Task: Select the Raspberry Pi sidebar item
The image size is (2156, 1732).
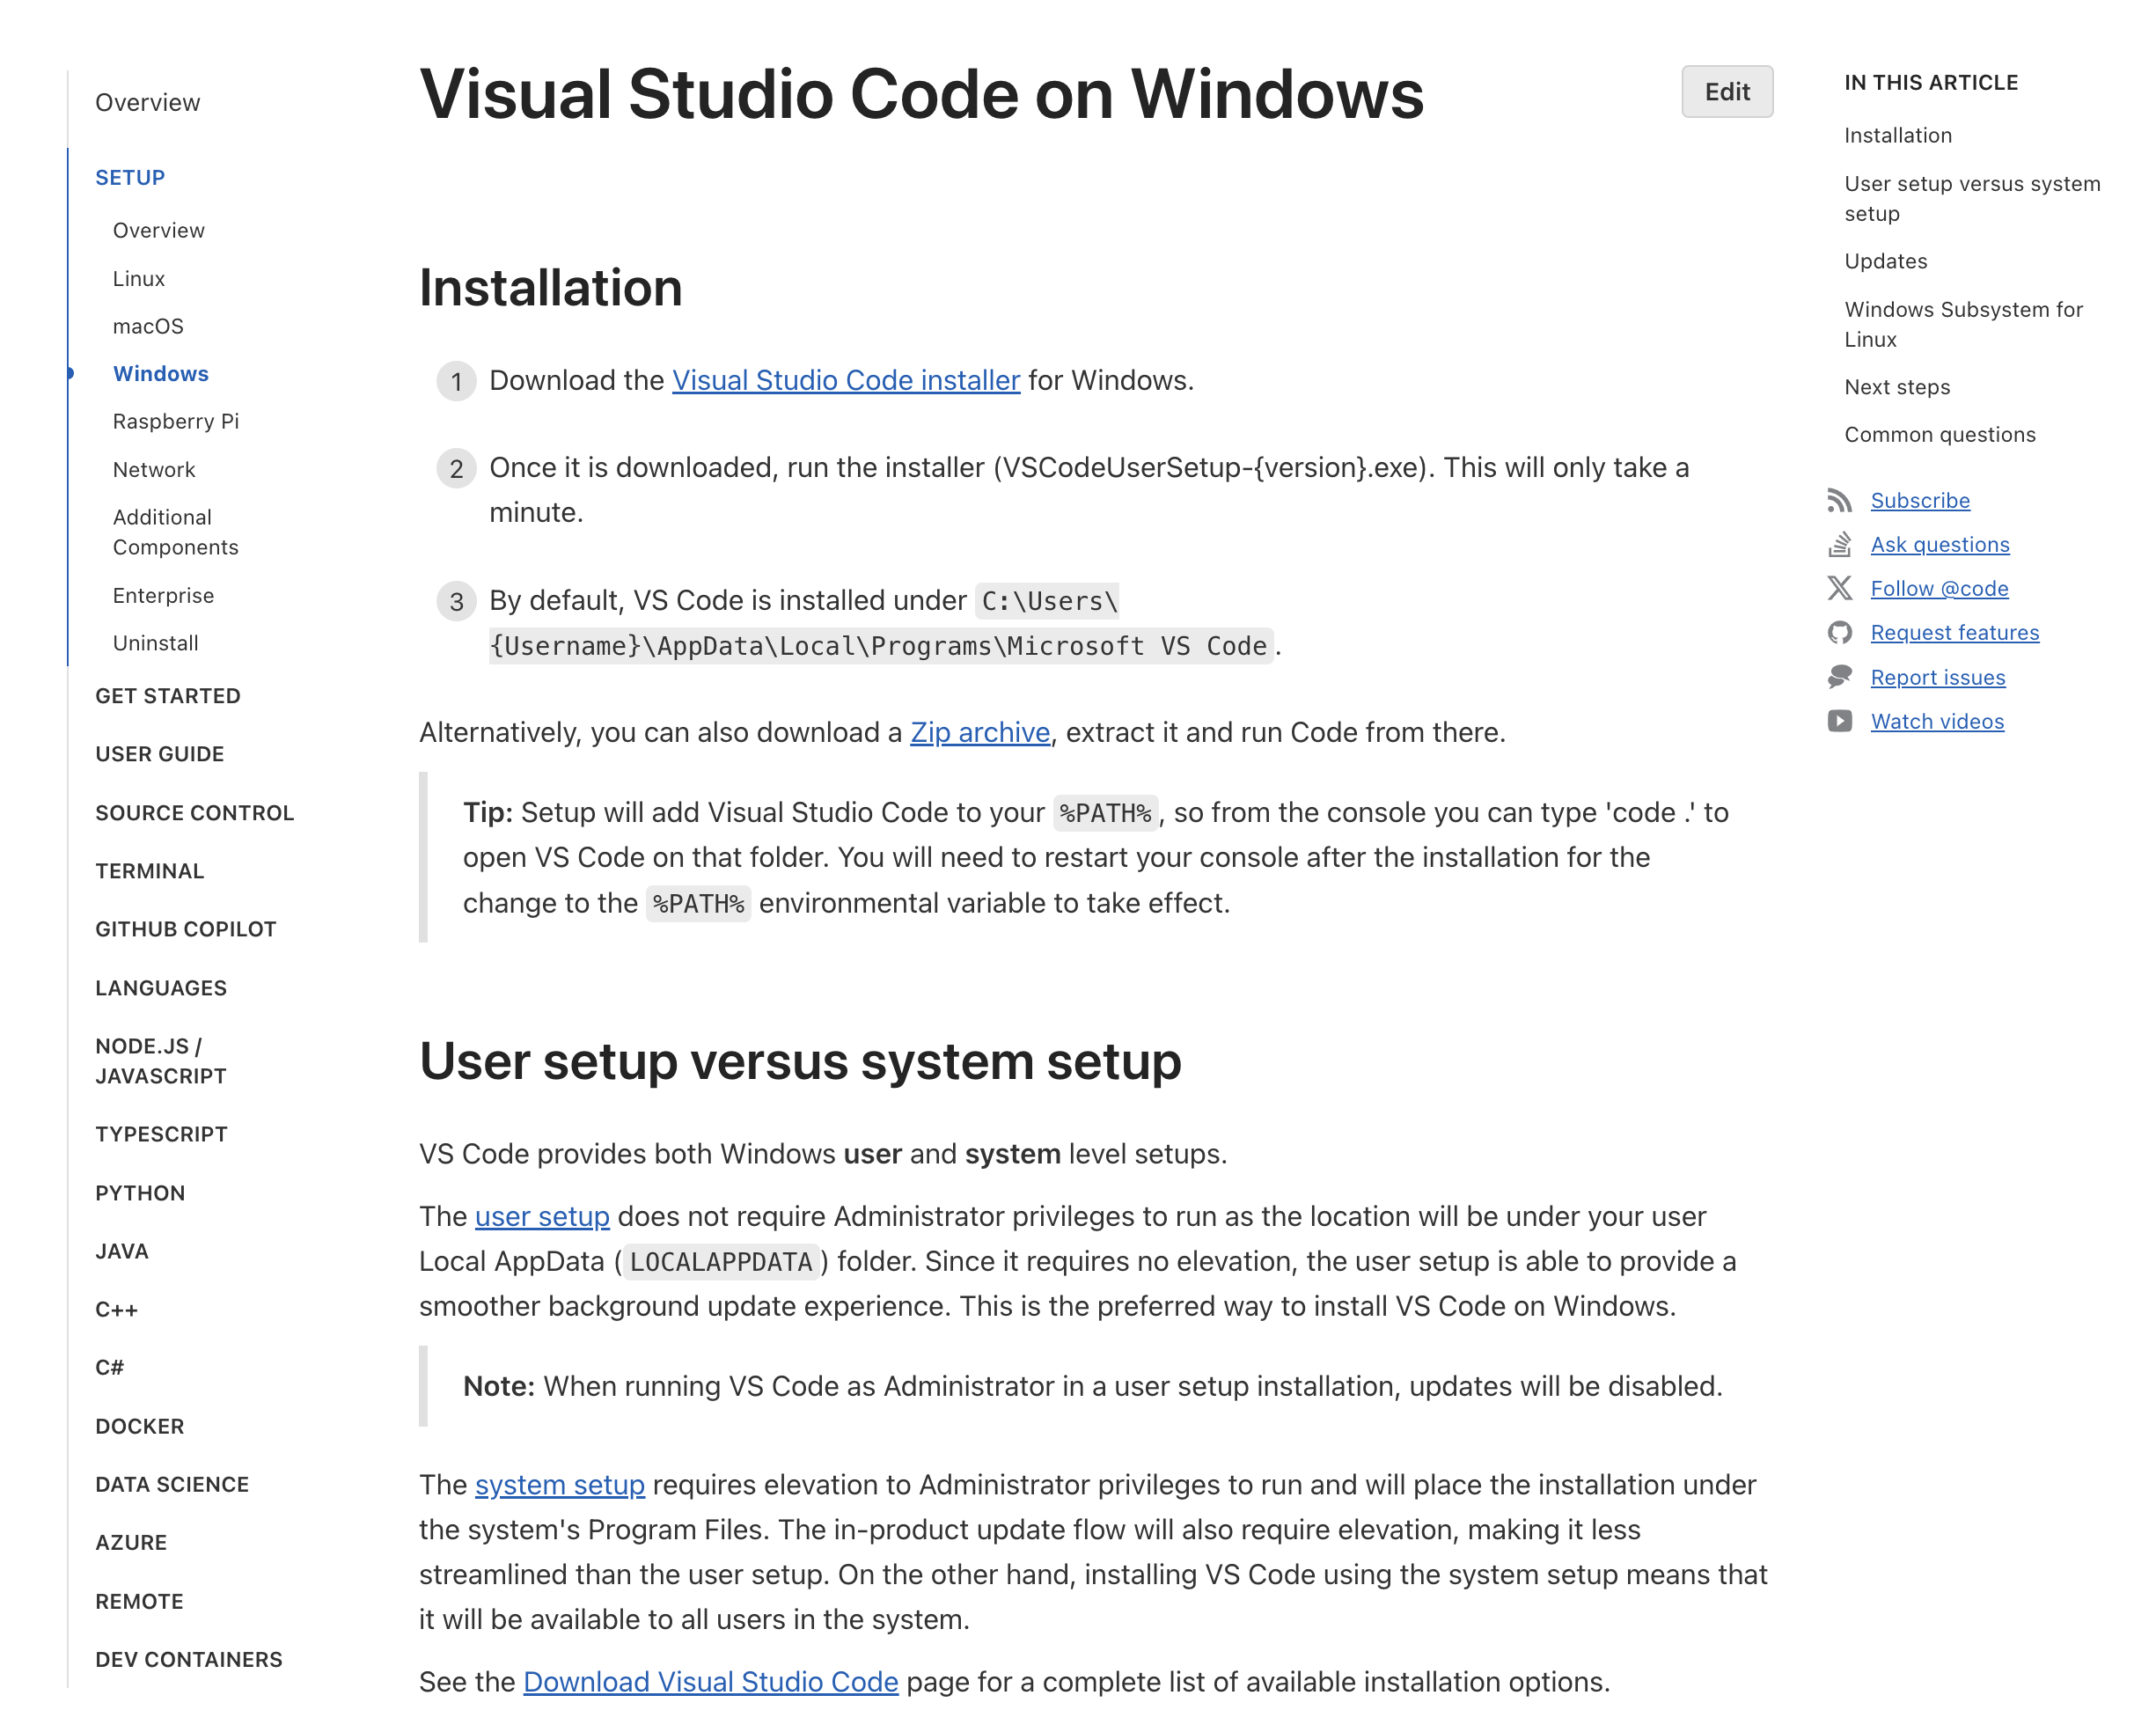Action: coord(176,421)
